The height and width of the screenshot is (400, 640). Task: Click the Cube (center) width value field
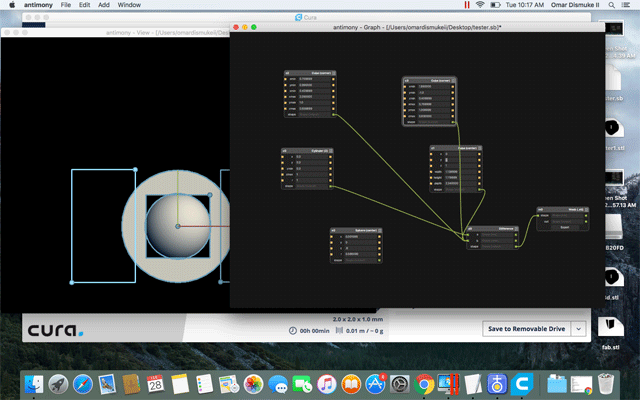460,172
